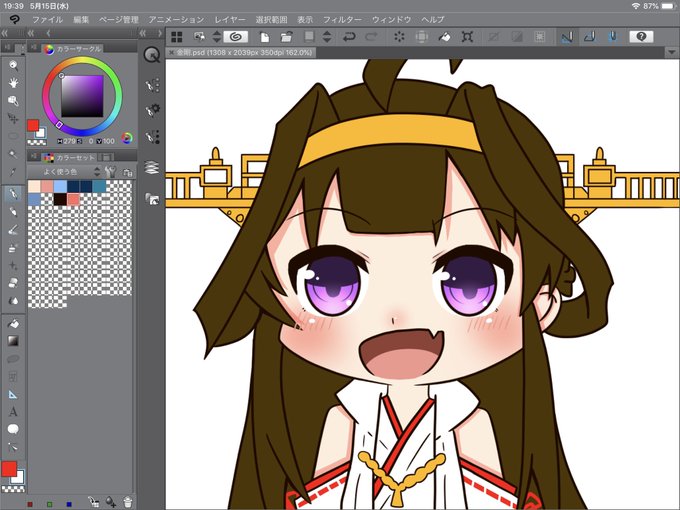Open the CLIP STUDIO spiral toolbar button
Screen dimensions: 680x510
235,37
